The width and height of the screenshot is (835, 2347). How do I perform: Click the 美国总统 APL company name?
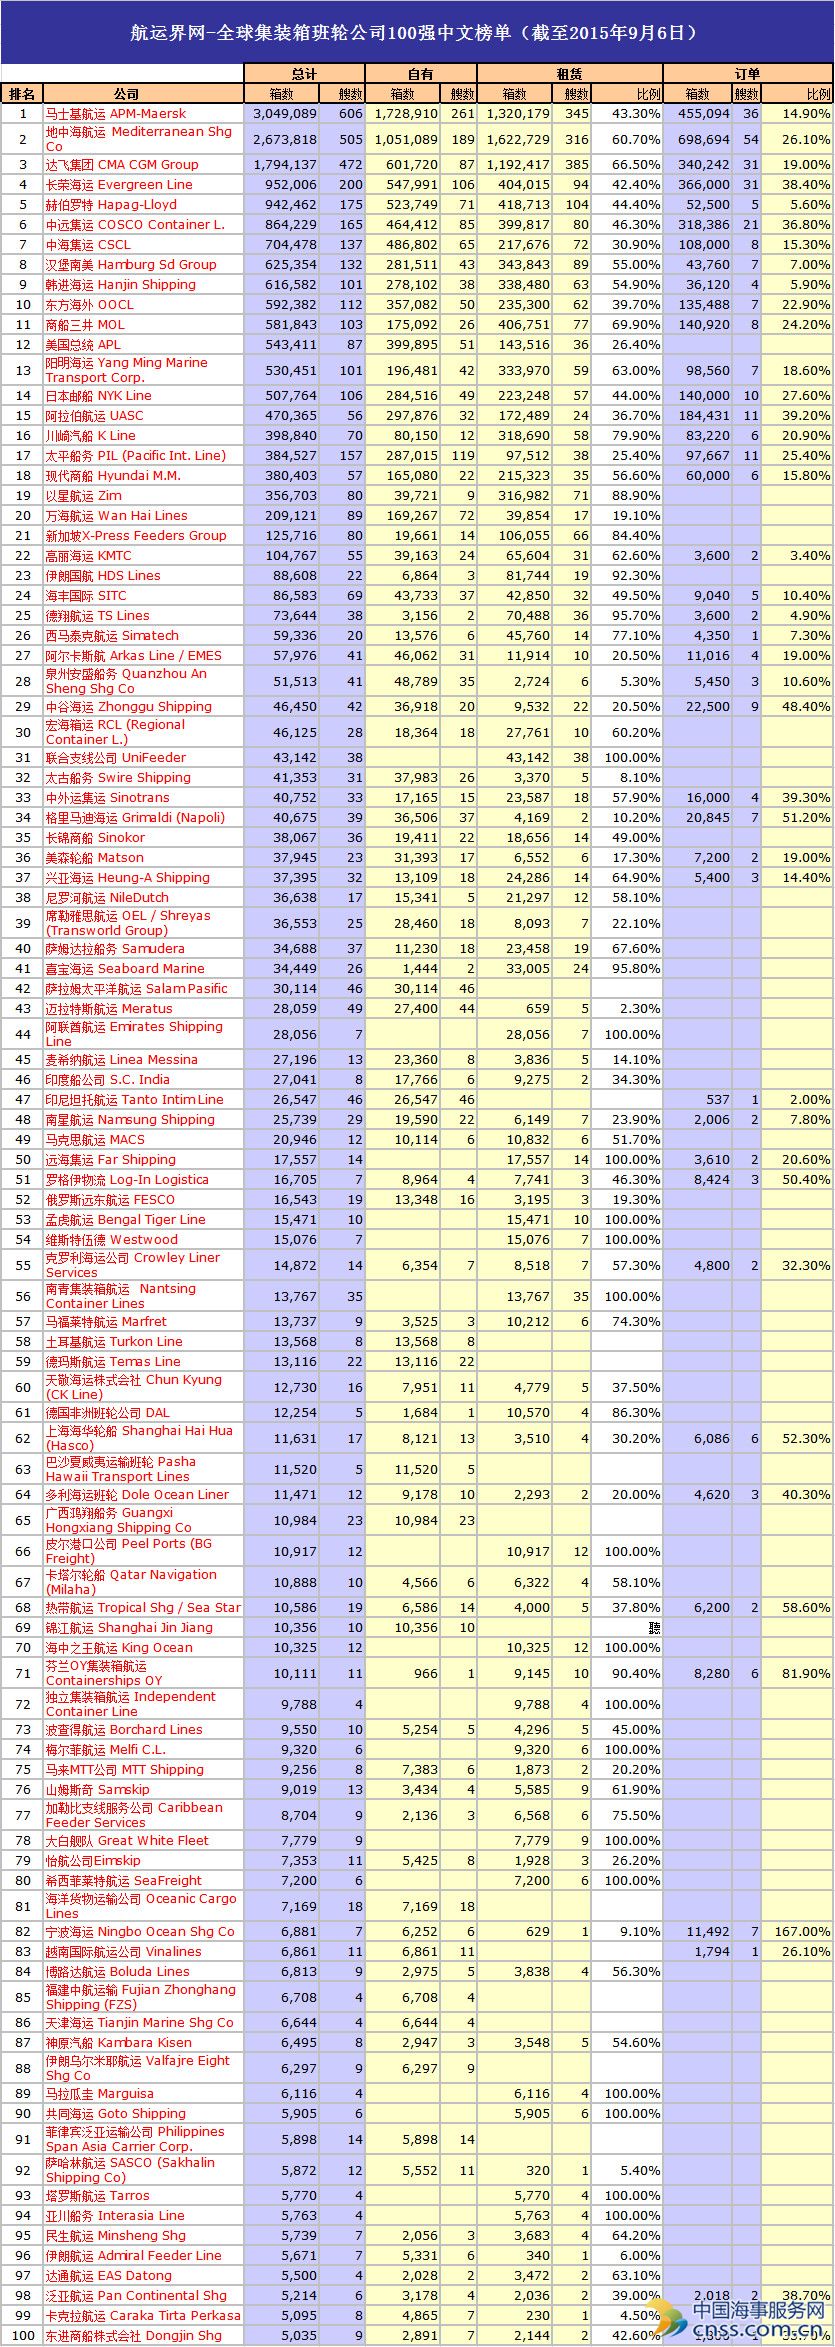(83, 345)
